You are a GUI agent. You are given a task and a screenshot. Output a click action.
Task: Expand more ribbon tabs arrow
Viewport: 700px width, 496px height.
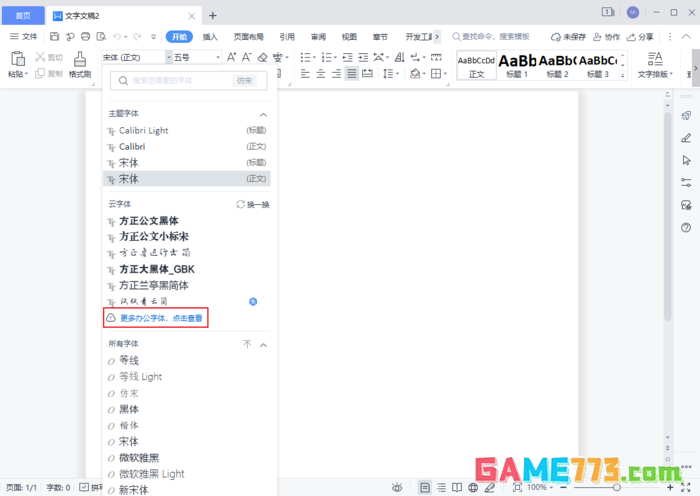coord(437,37)
